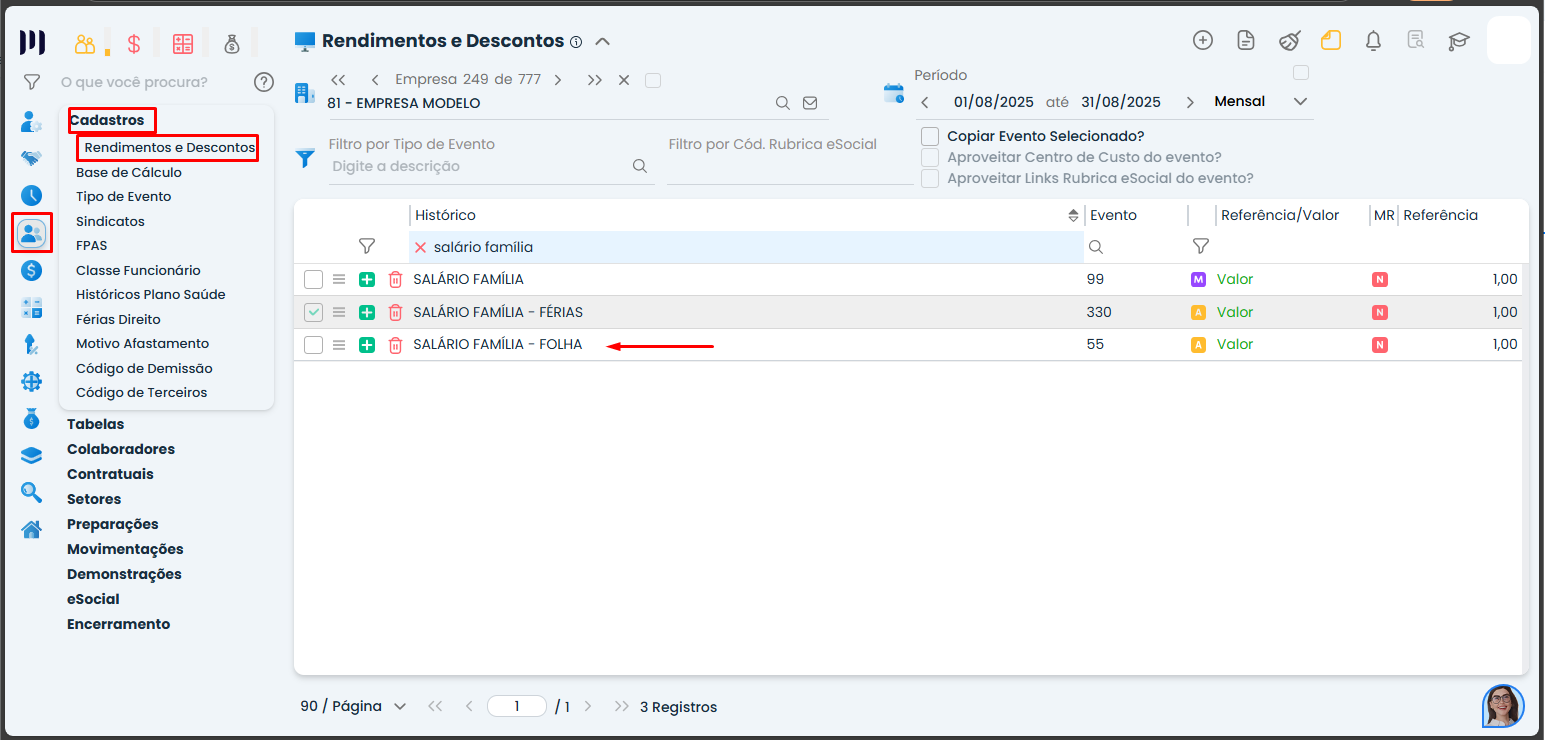Open the 90 / Página page size dropdown
This screenshot has width=1545, height=740.
(353, 706)
